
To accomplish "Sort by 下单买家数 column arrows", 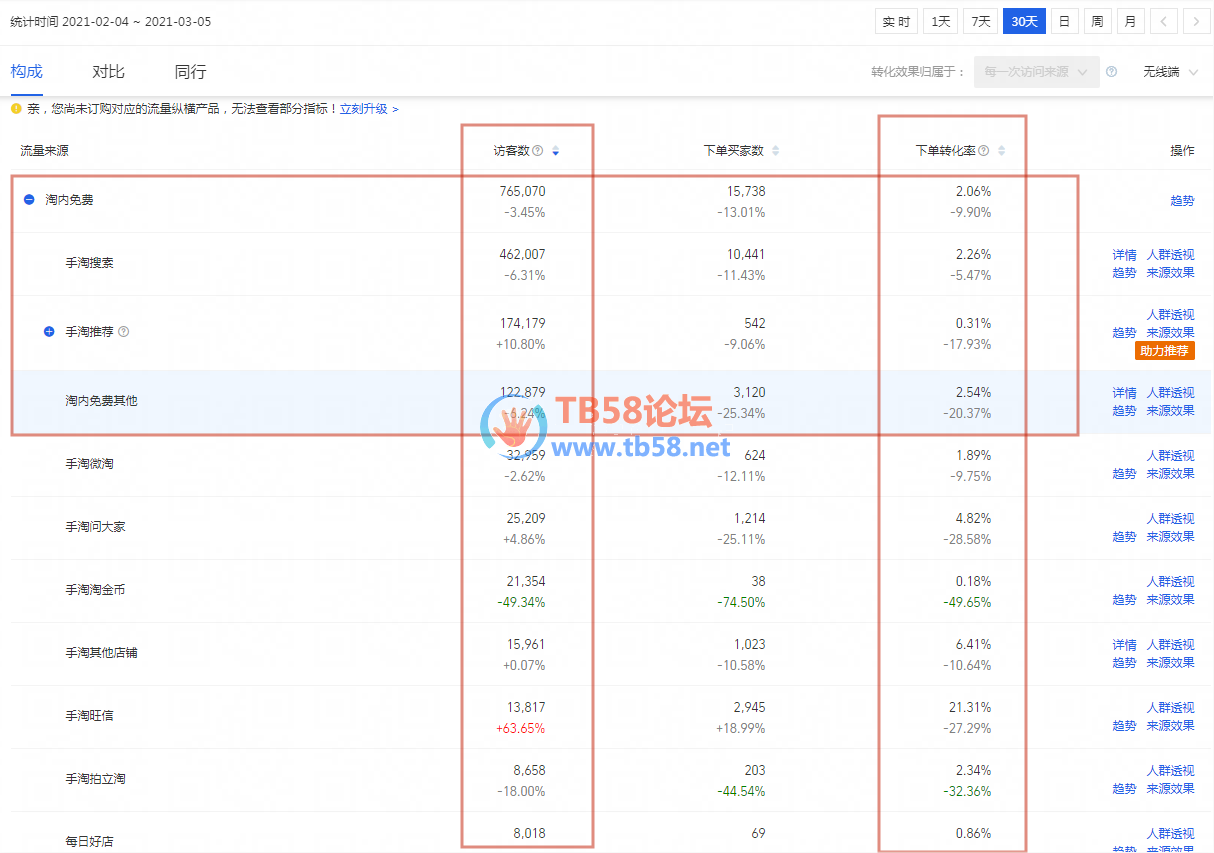I will (x=775, y=151).
